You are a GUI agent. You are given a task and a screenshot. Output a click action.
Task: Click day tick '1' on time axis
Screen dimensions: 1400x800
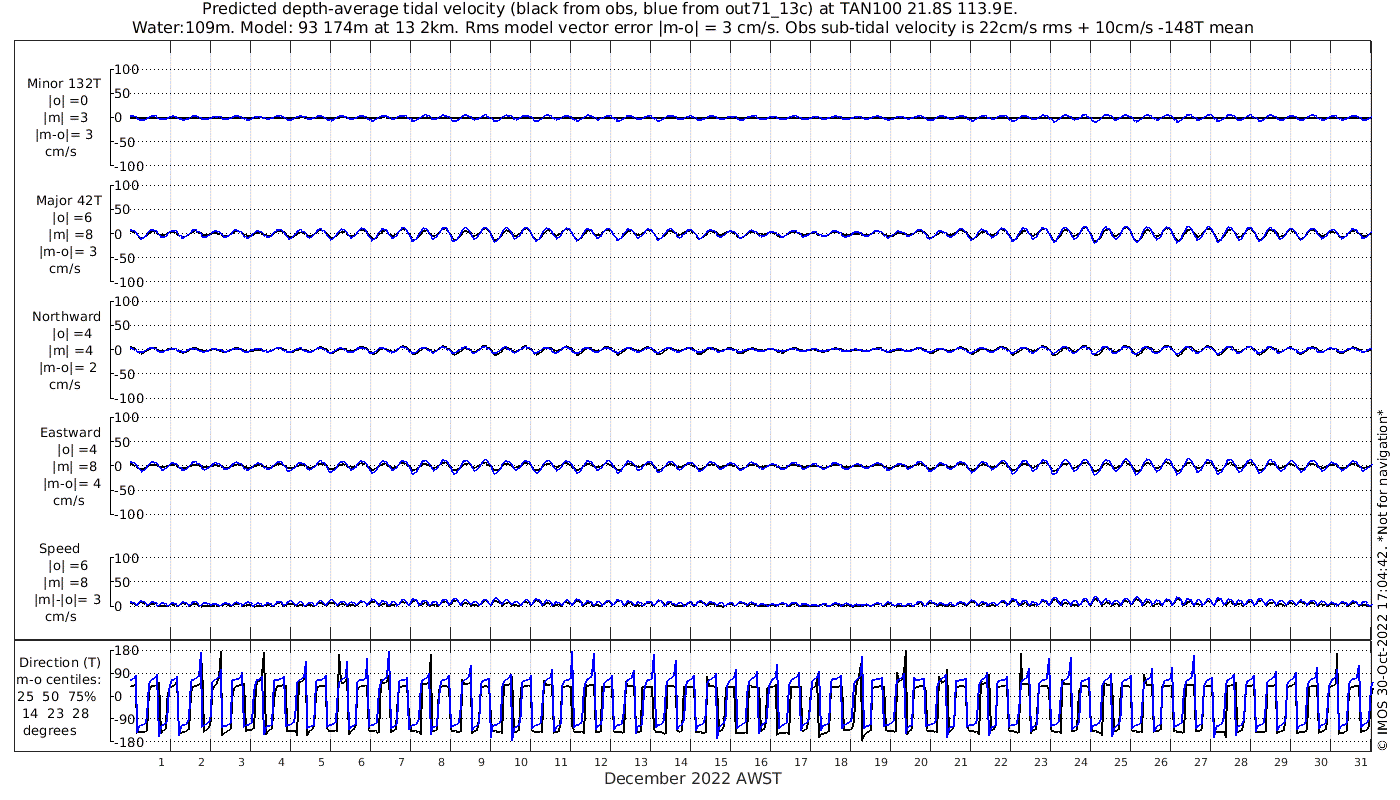(x=161, y=761)
